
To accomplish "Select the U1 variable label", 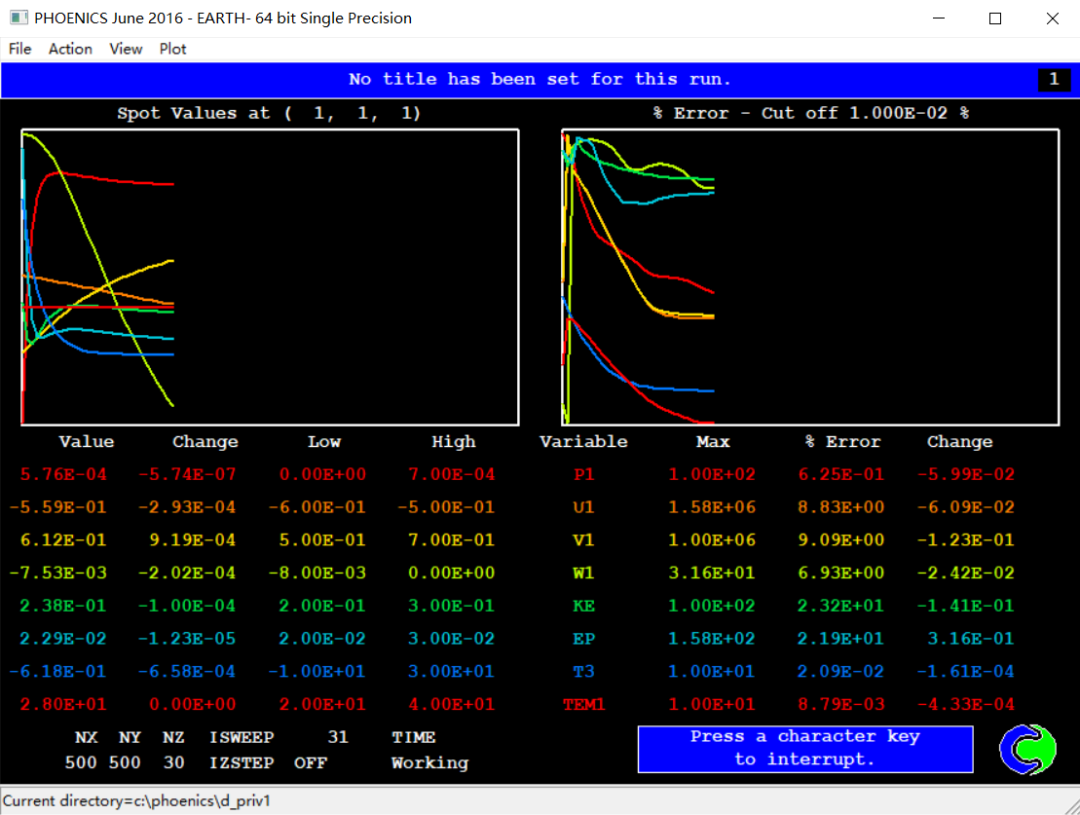I will (x=583, y=508).
